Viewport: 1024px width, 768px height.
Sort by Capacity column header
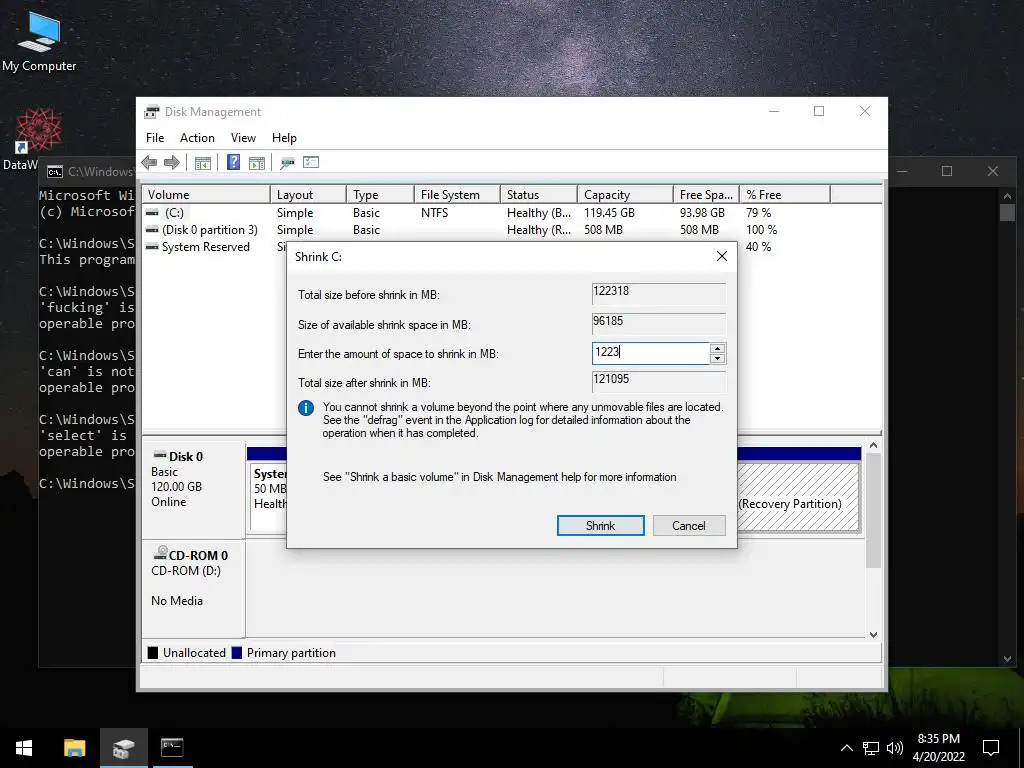coord(625,195)
